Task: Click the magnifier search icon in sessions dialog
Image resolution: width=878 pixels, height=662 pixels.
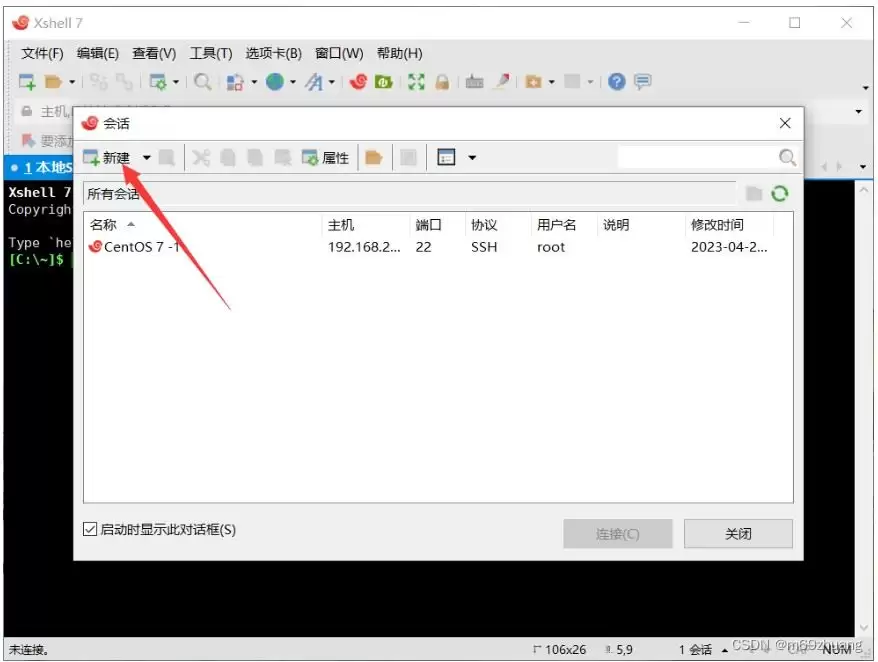Action: 787,157
